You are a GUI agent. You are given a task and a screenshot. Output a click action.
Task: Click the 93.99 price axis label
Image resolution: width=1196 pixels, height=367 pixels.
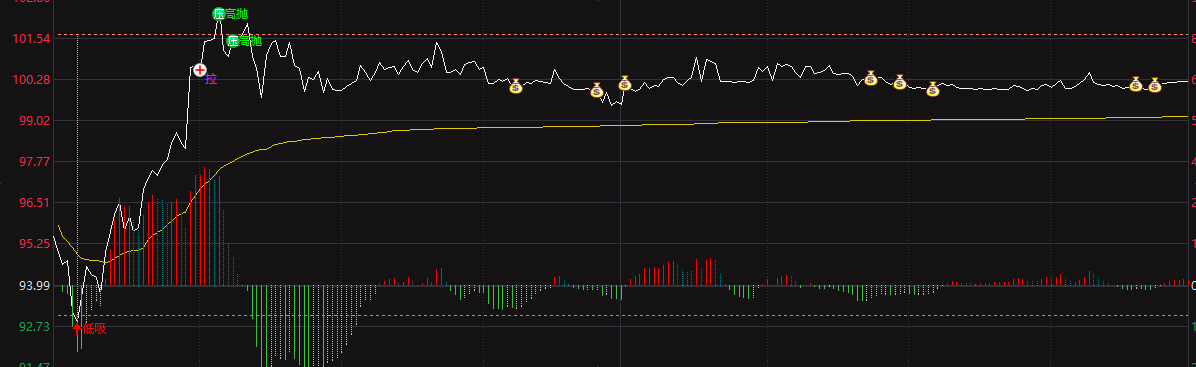coord(34,285)
